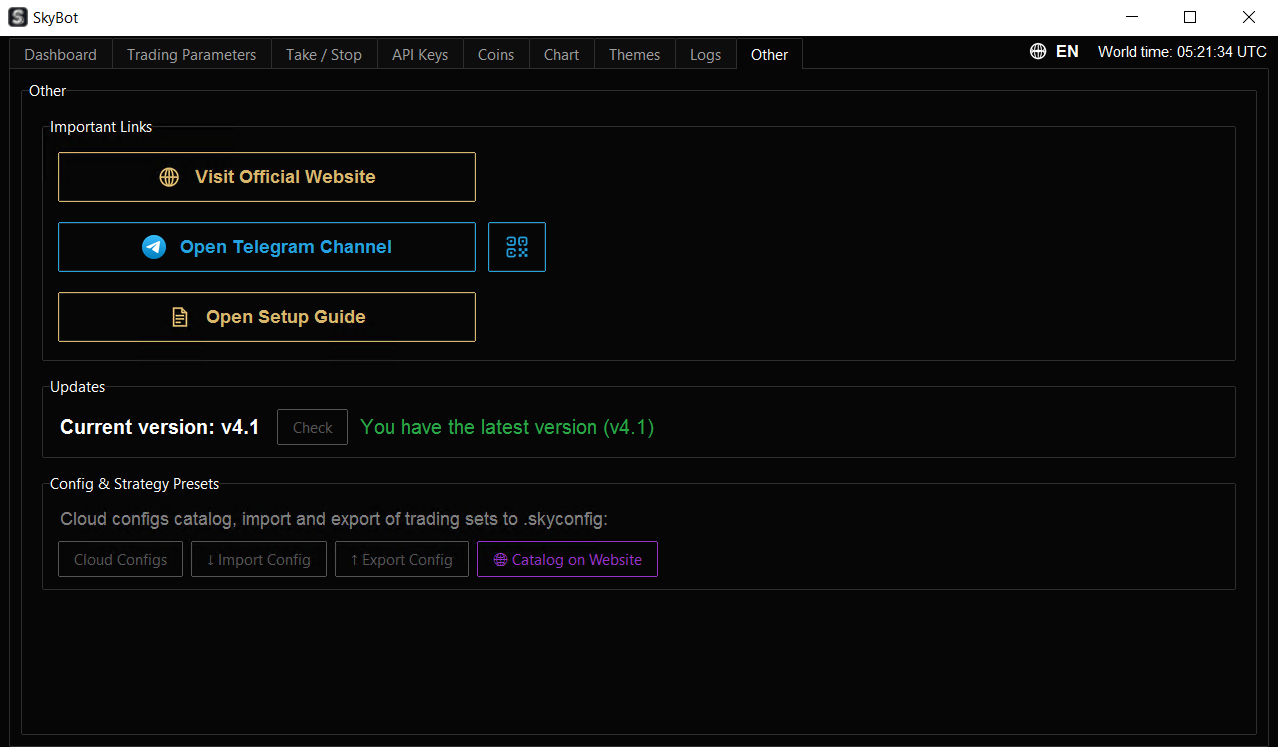Click the World time UTC display
The image size is (1278, 747).
[1182, 52]
